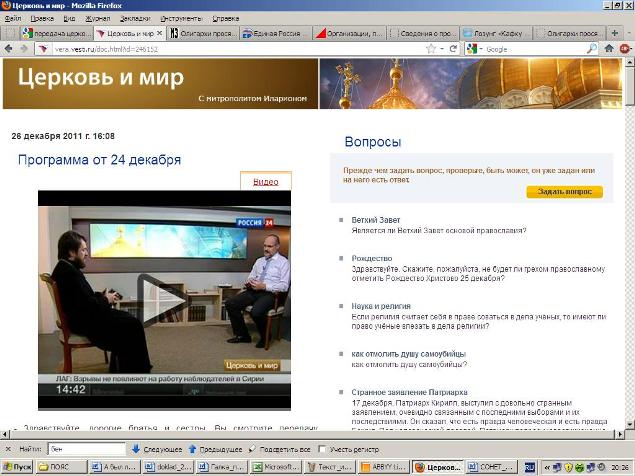Screen dimensions: 635x476
Task: Find next match with the down arrow 'Следующее'
Action: 157,449
